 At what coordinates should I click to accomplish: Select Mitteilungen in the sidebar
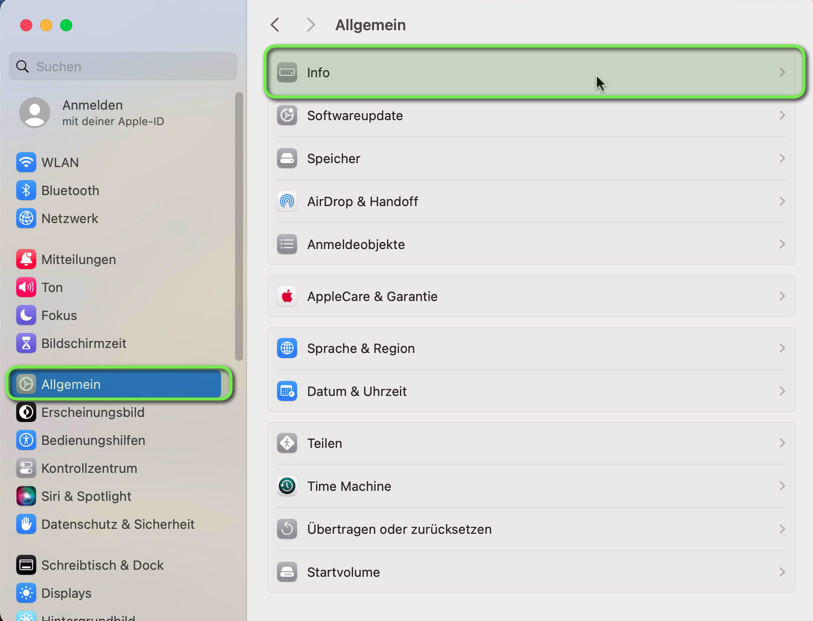pyautogui.click(x=78, y=260)
